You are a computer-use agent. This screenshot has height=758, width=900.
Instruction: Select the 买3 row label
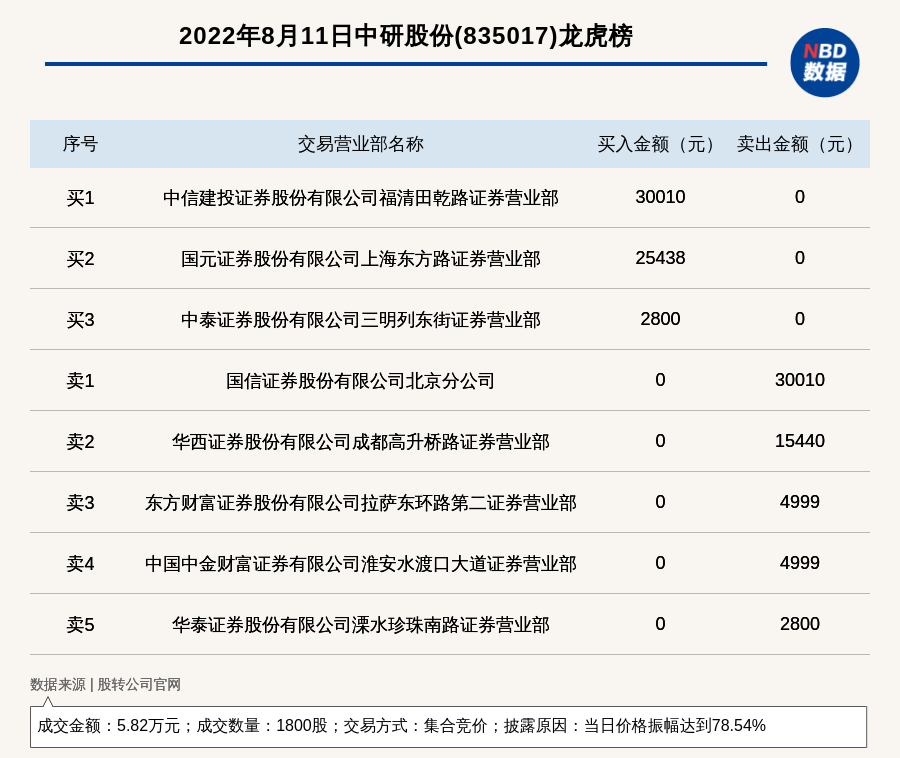tap(80, 320)
